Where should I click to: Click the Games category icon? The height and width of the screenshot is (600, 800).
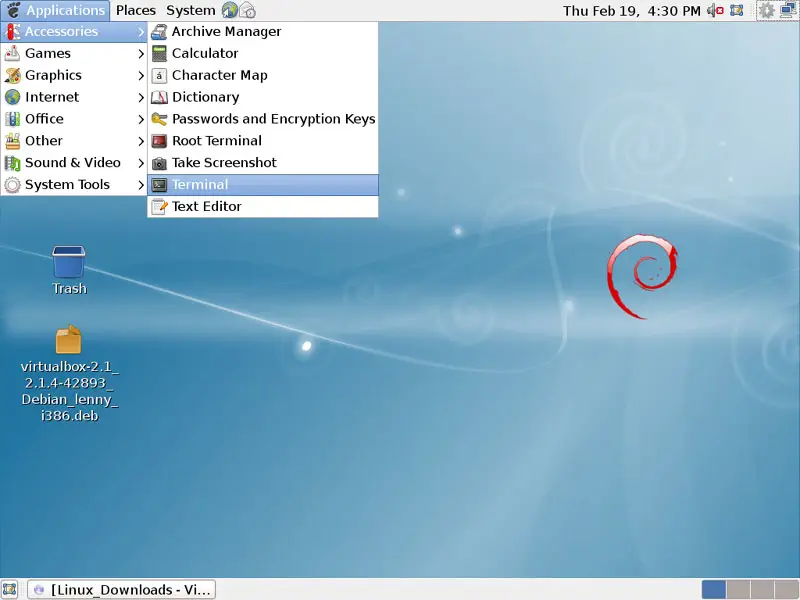[12, 54]
